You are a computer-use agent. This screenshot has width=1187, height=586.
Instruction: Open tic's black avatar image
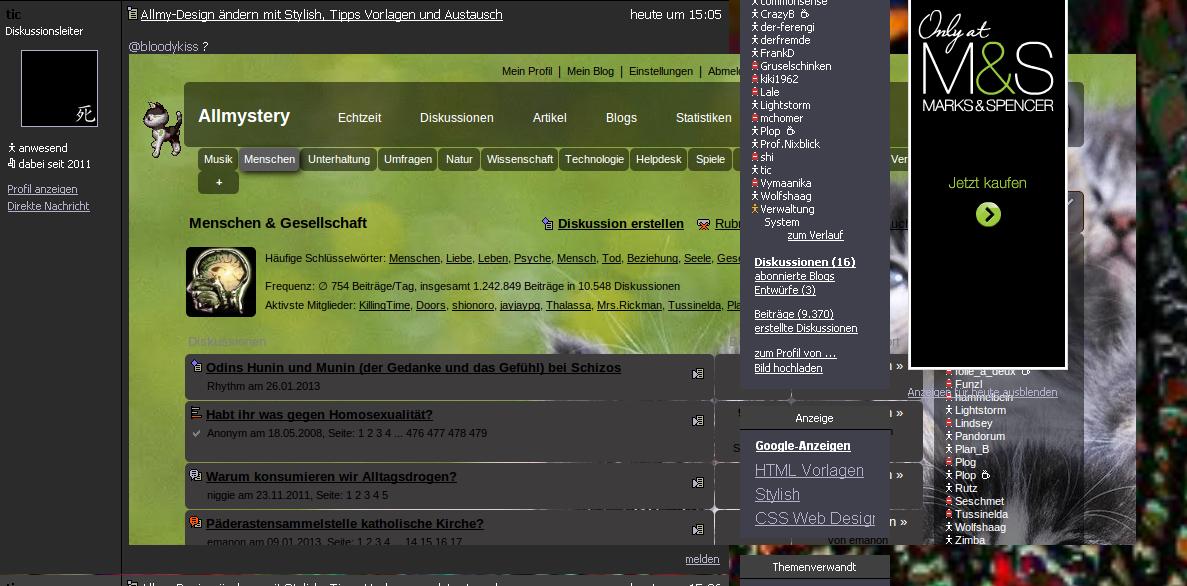coord(59,89)
